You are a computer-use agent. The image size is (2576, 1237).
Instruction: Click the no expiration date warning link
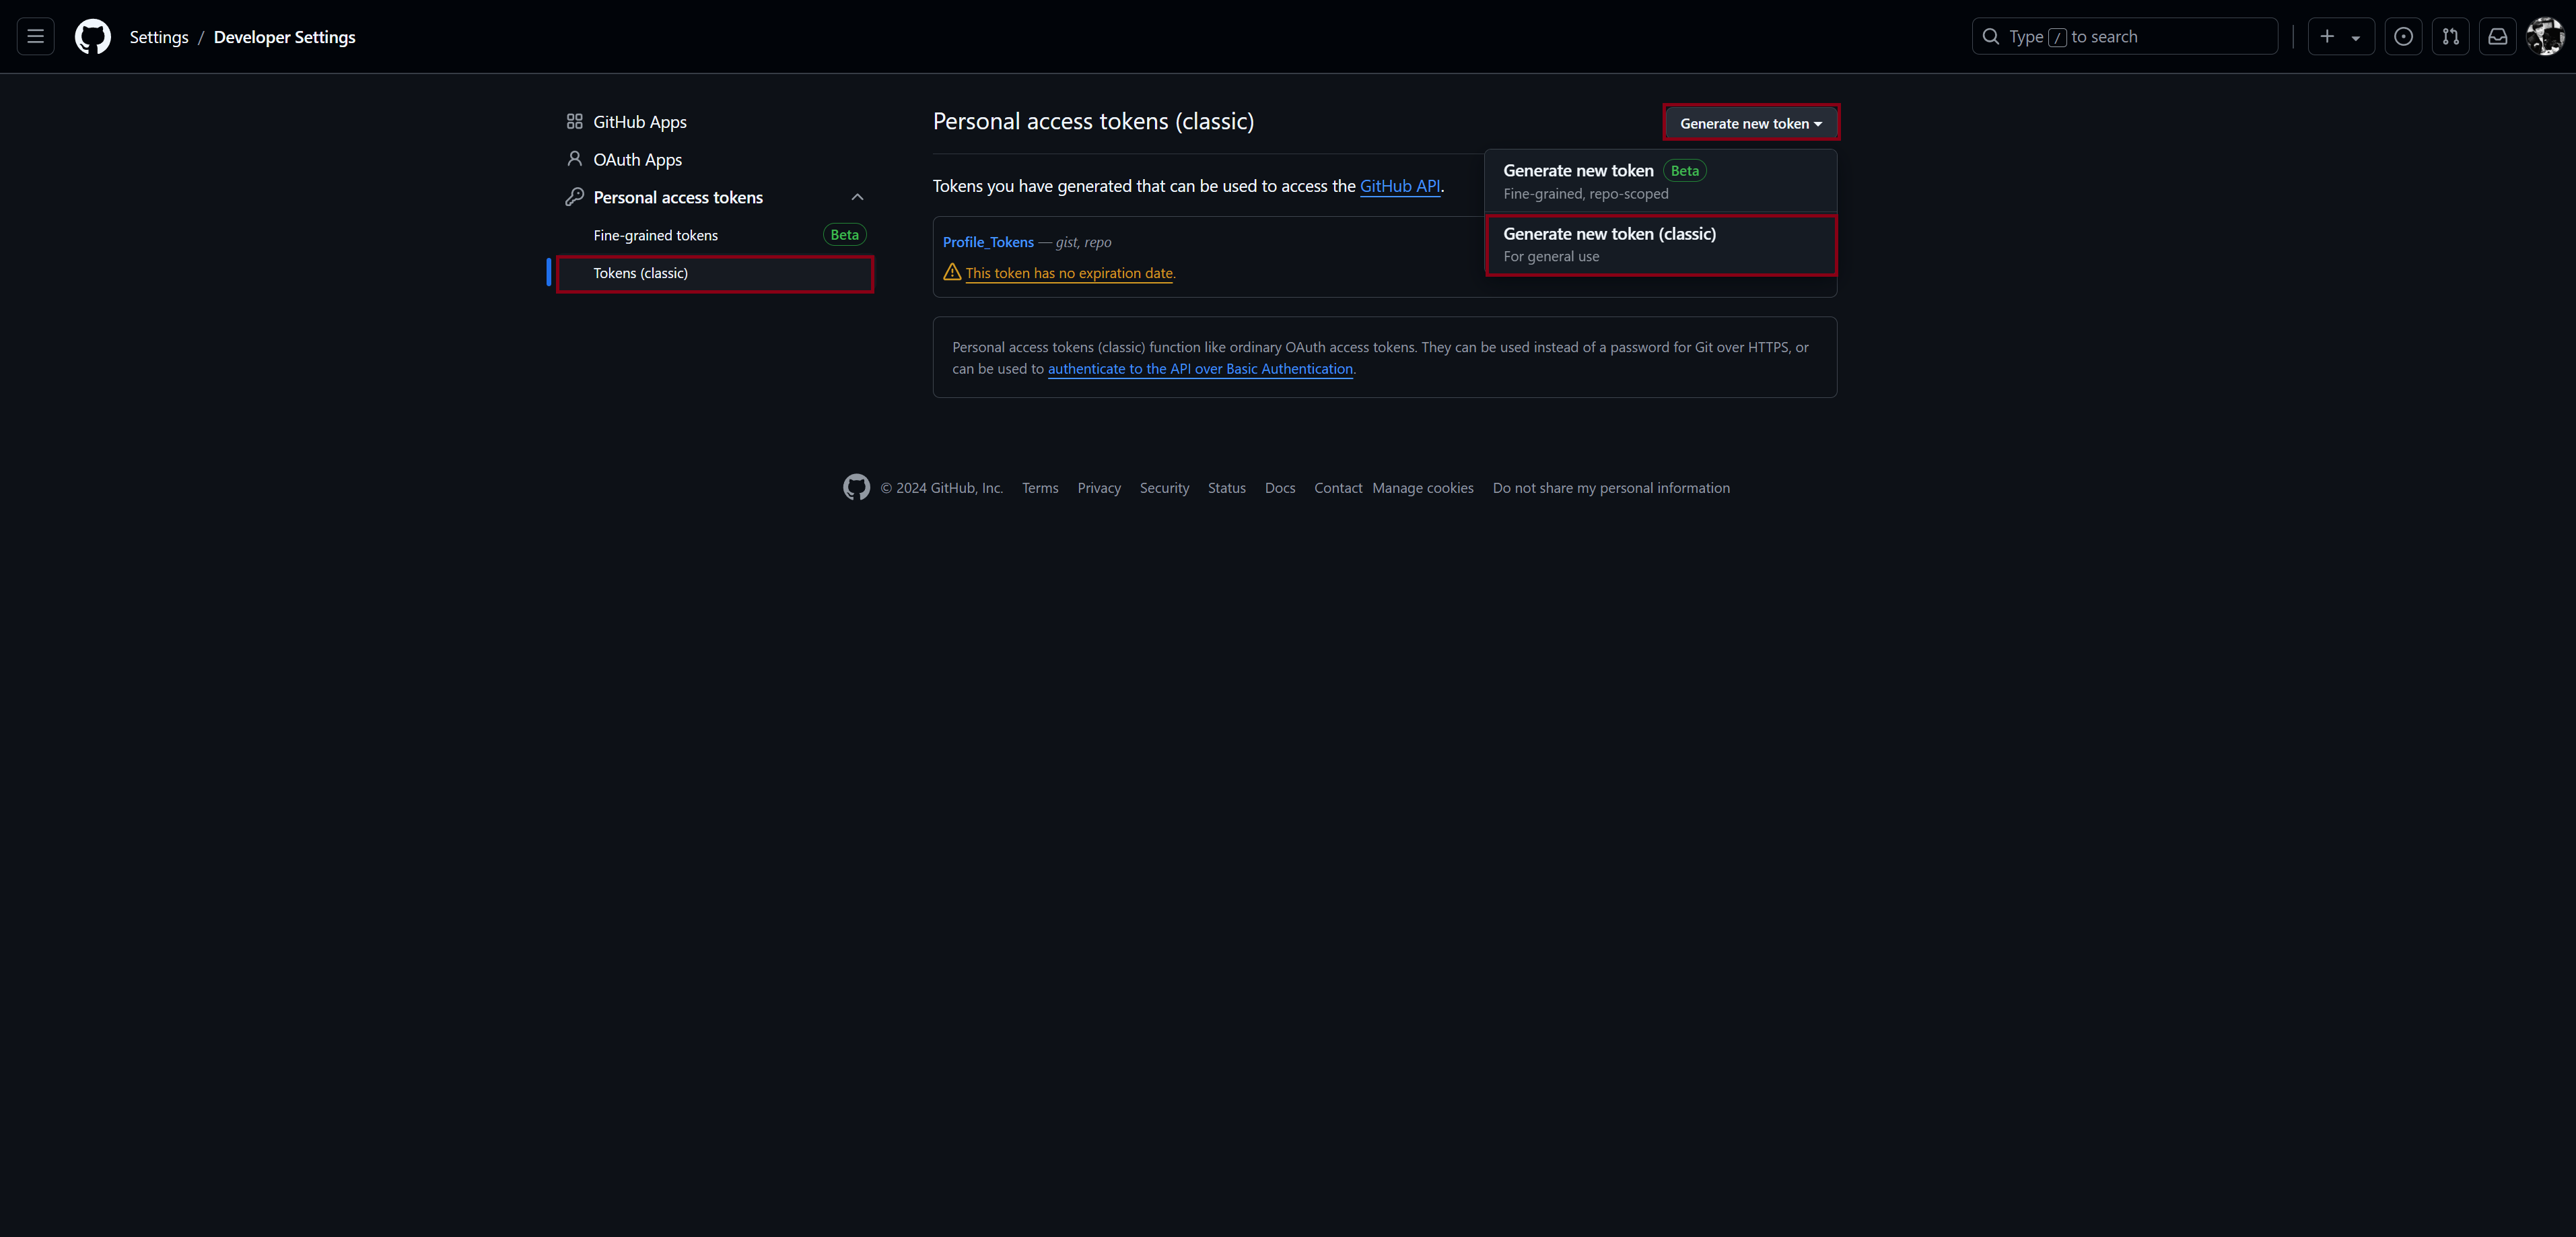pos(1069,273)
